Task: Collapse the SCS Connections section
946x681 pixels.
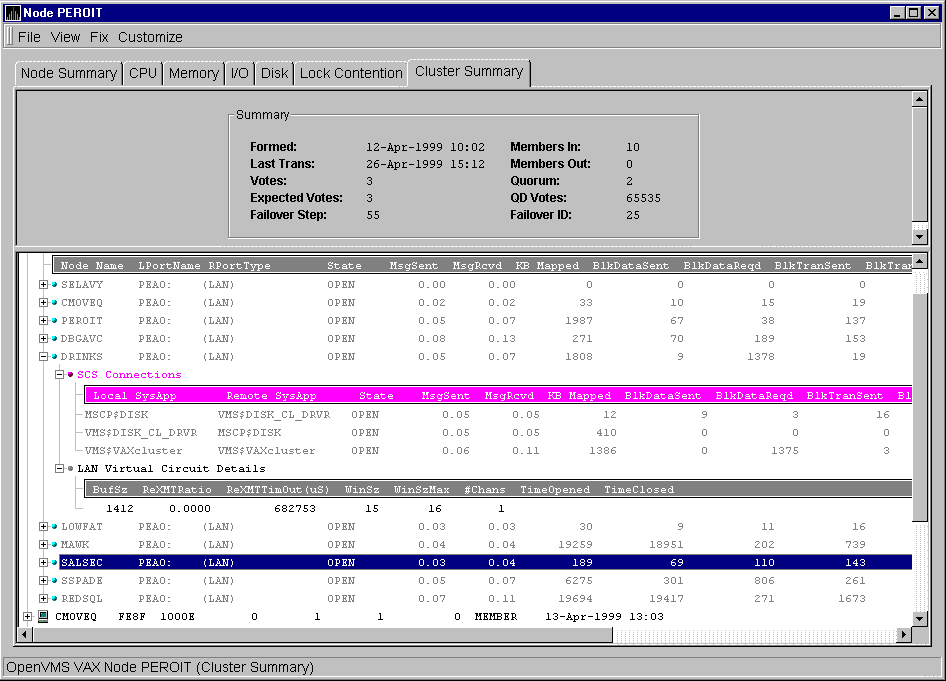Action: coord(59,375)
